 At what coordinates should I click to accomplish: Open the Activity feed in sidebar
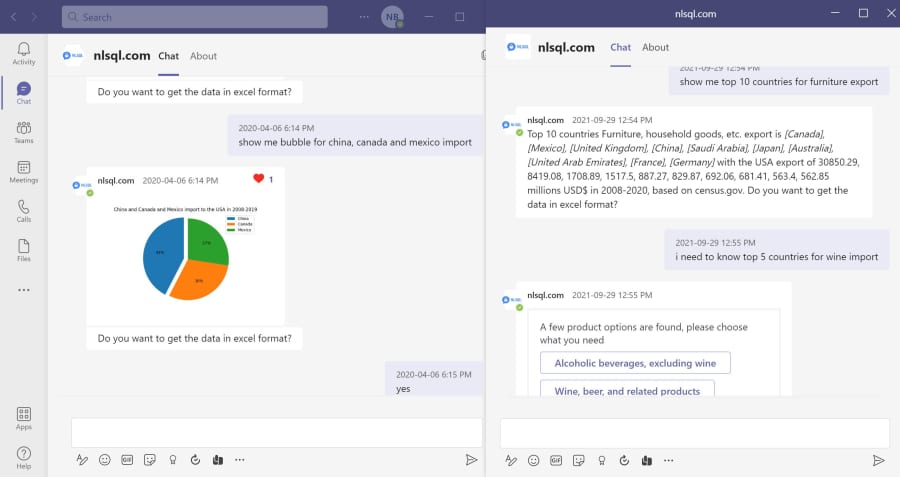[24, 53]
